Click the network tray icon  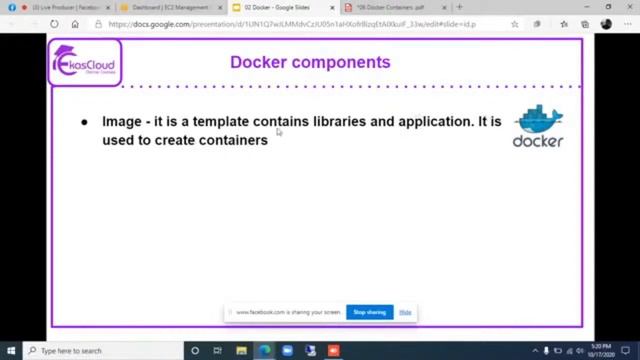tap(569, 351)
